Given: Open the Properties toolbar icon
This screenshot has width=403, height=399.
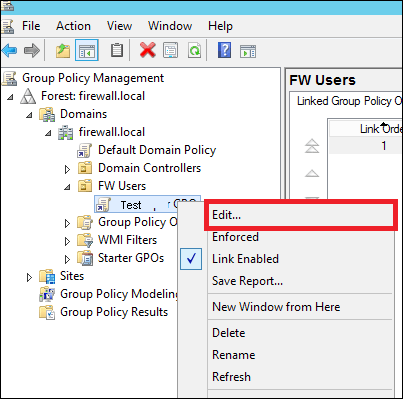Looking at the screenshot, I should click(171, 50).
